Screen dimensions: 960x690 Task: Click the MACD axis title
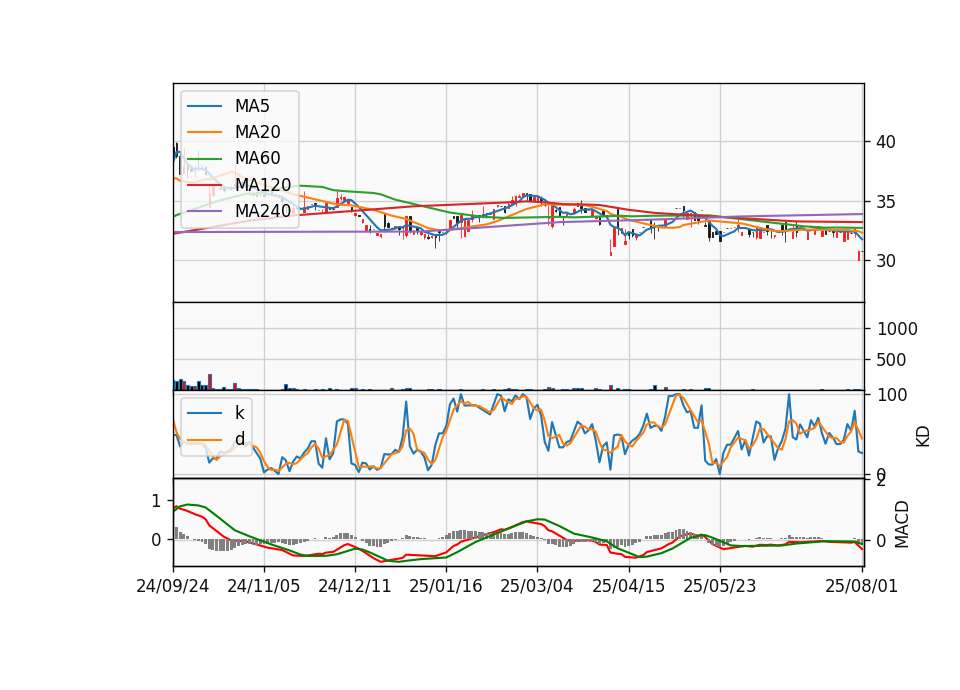(x=901, y=524)
